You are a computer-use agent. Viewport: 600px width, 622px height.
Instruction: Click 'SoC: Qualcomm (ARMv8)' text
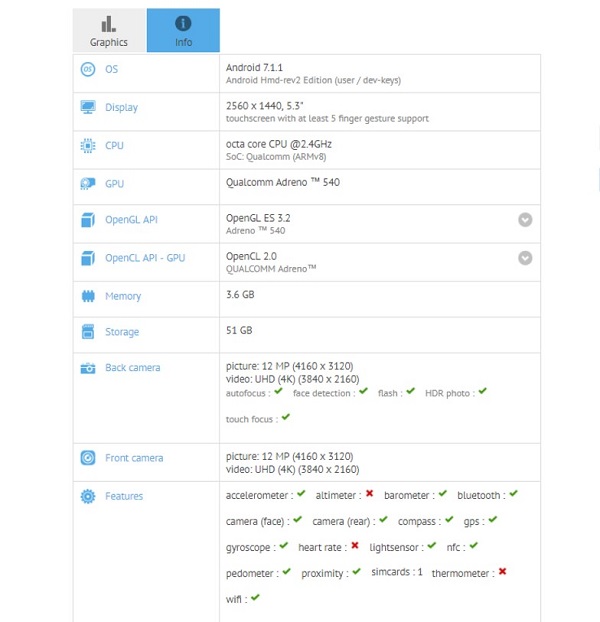click(276, 157)
